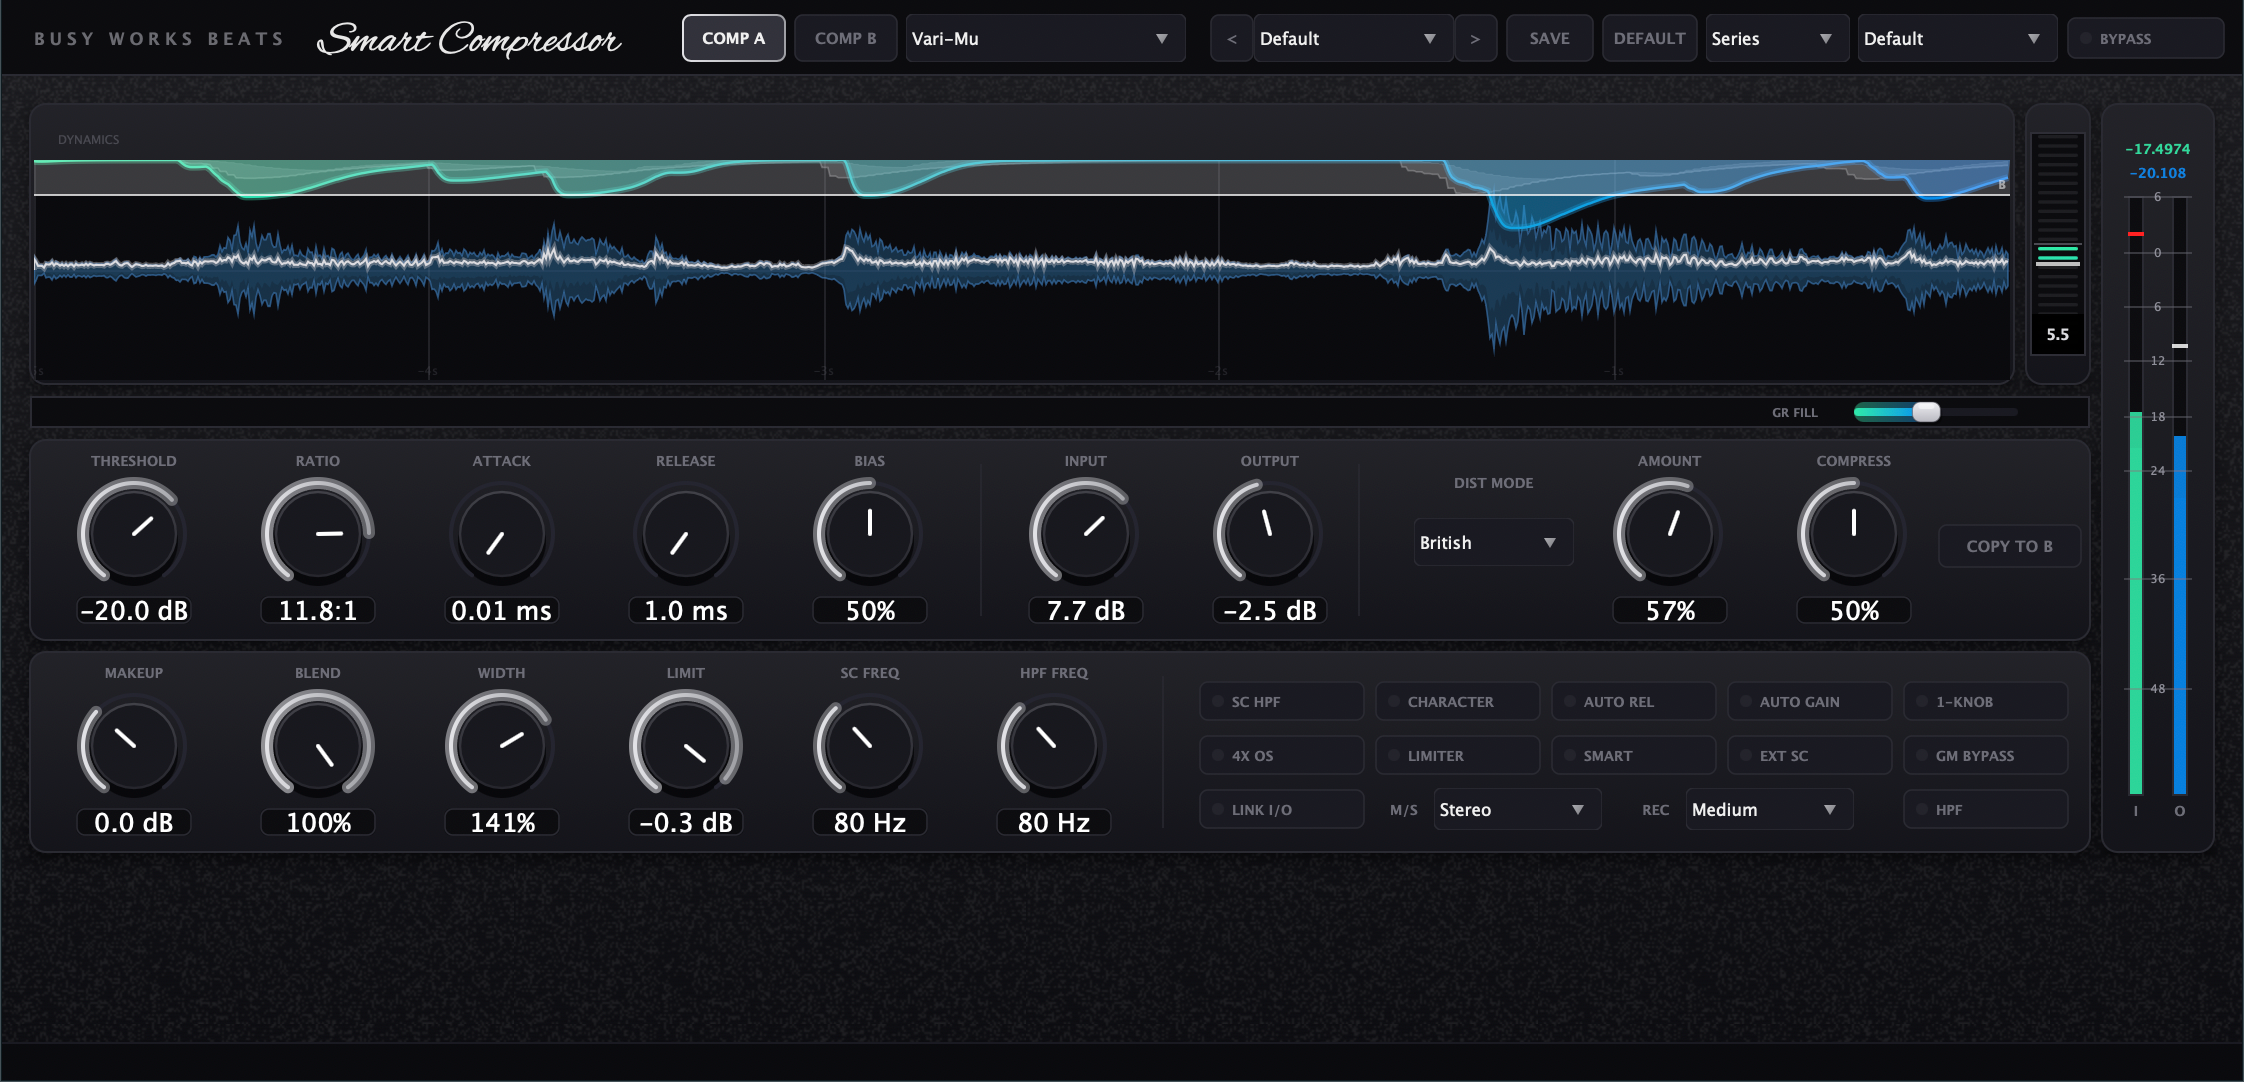This screenshot has width=2244, height=1082.
Task: Switch to the COMP B tab
Action: pyautogui.click(x=845, y=39)
